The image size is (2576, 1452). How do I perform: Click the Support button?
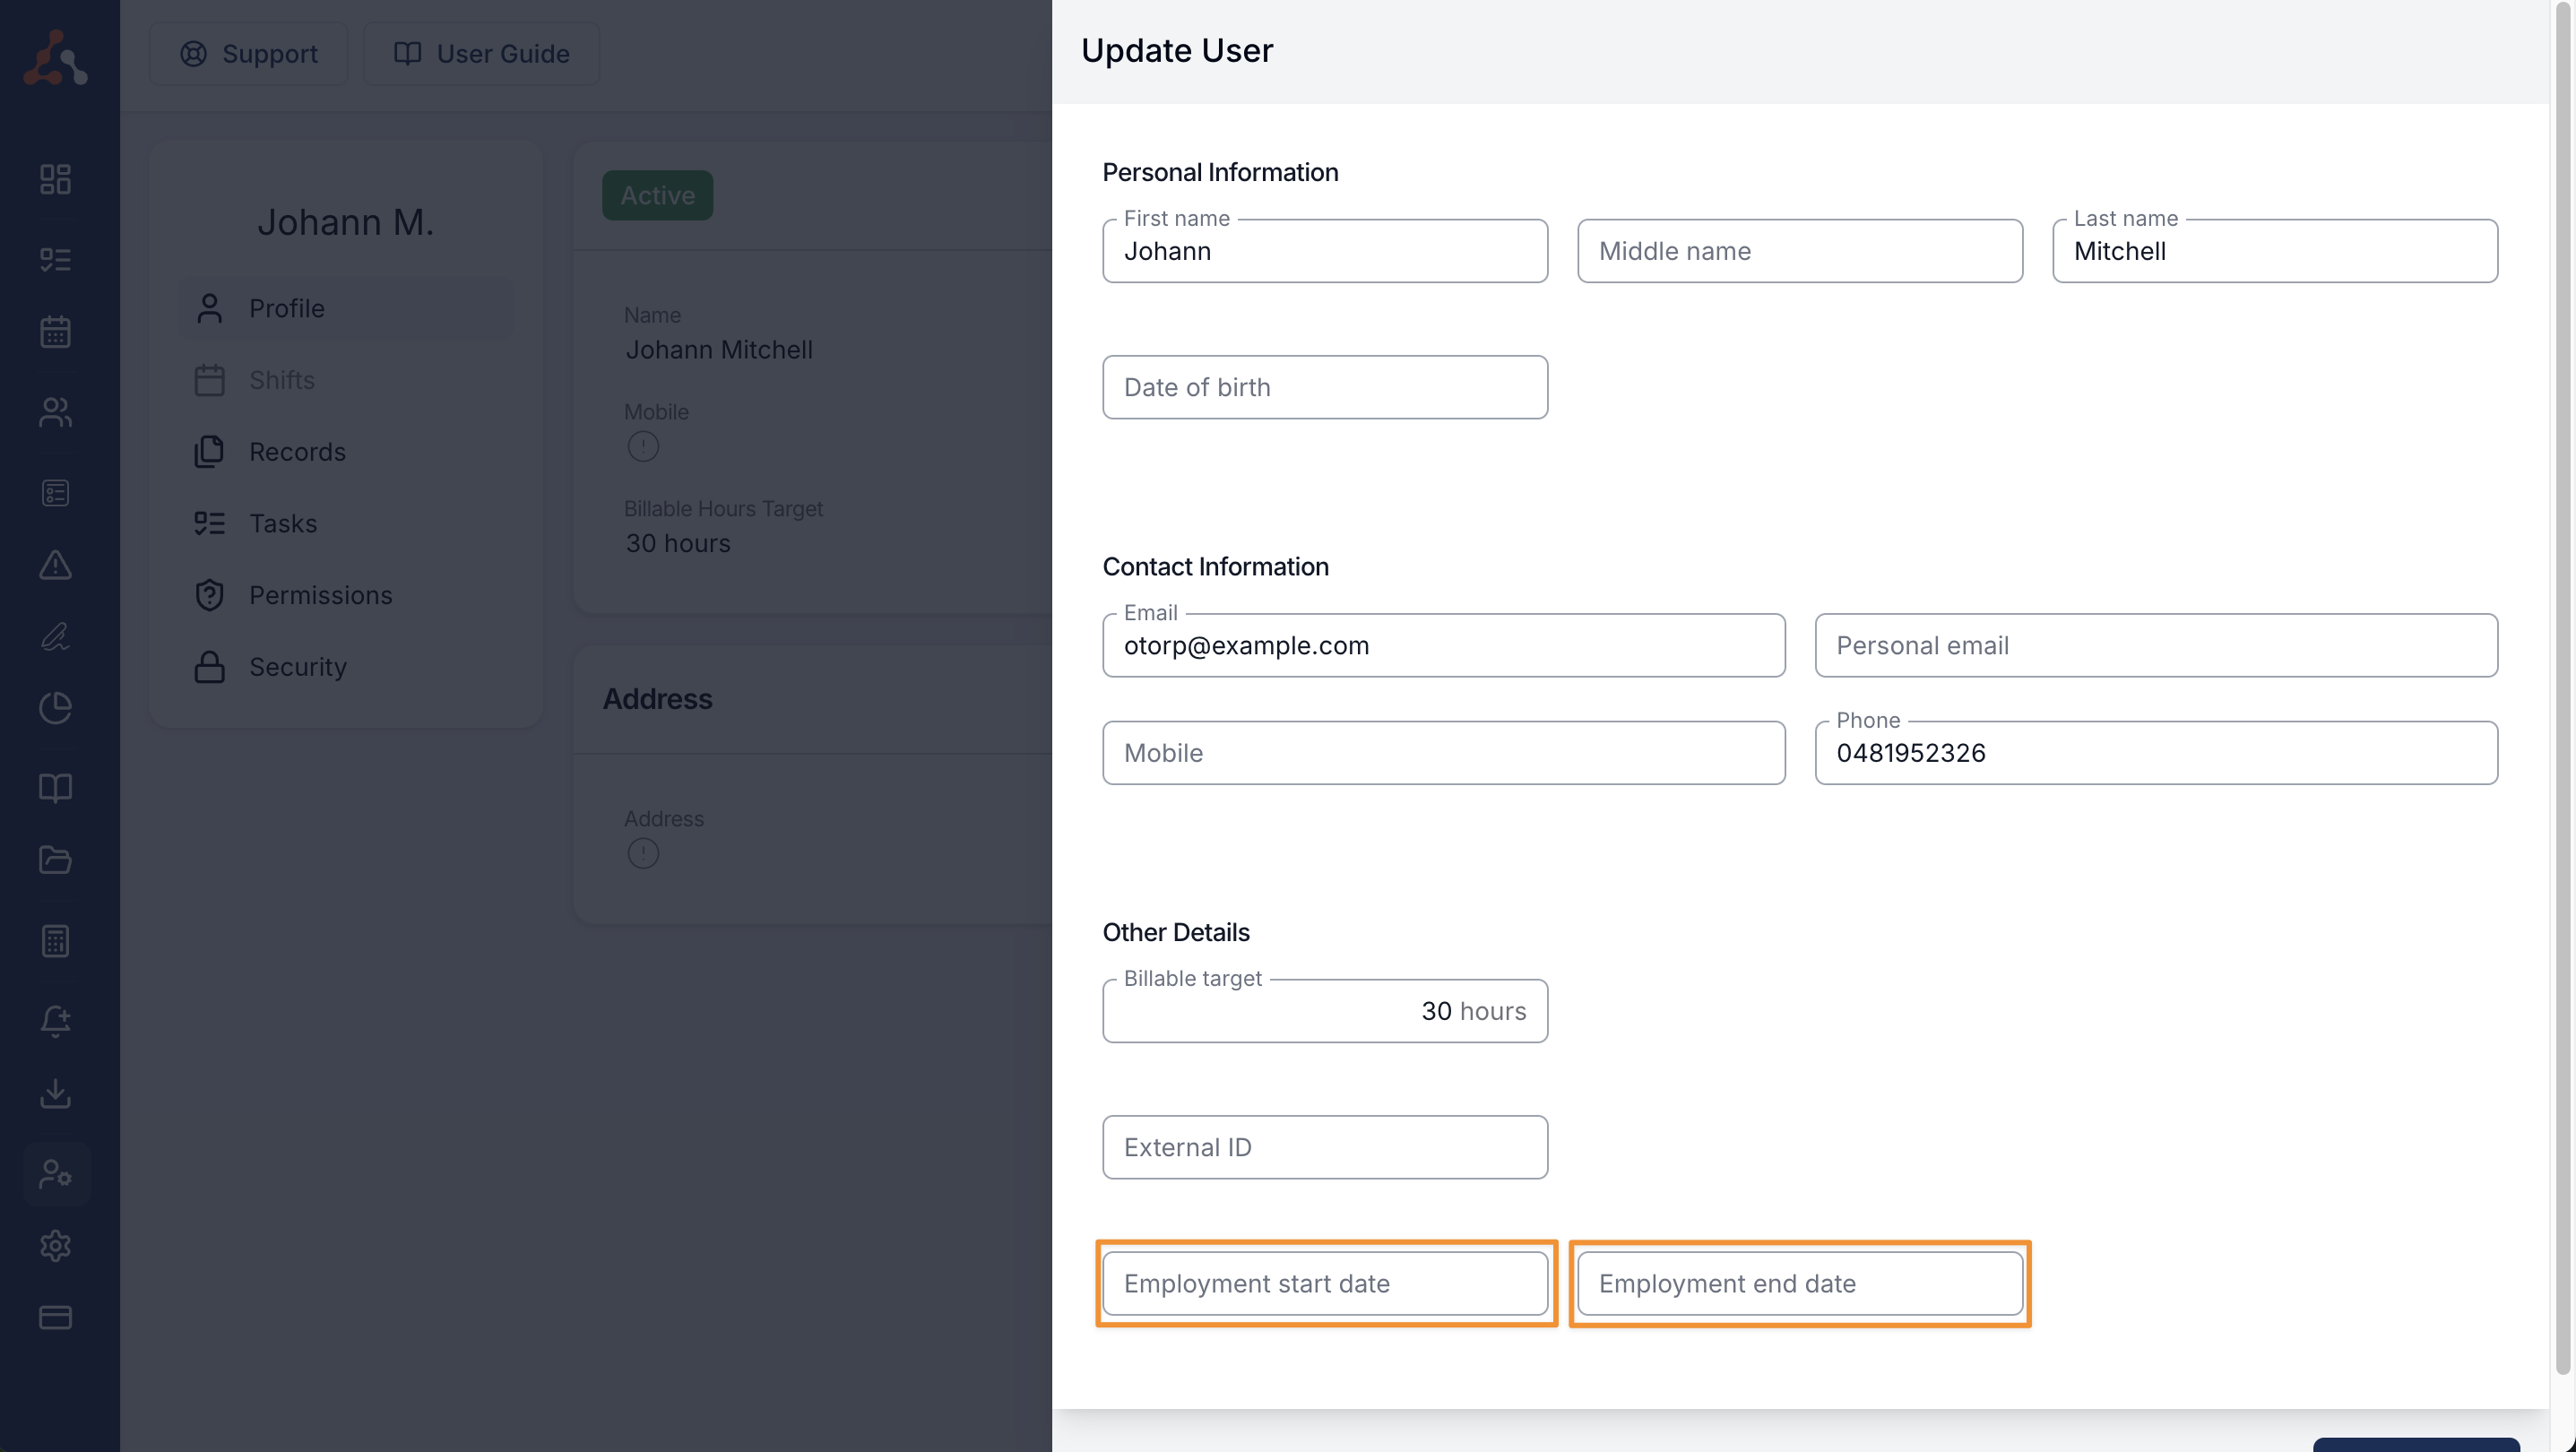pos(248,53)
